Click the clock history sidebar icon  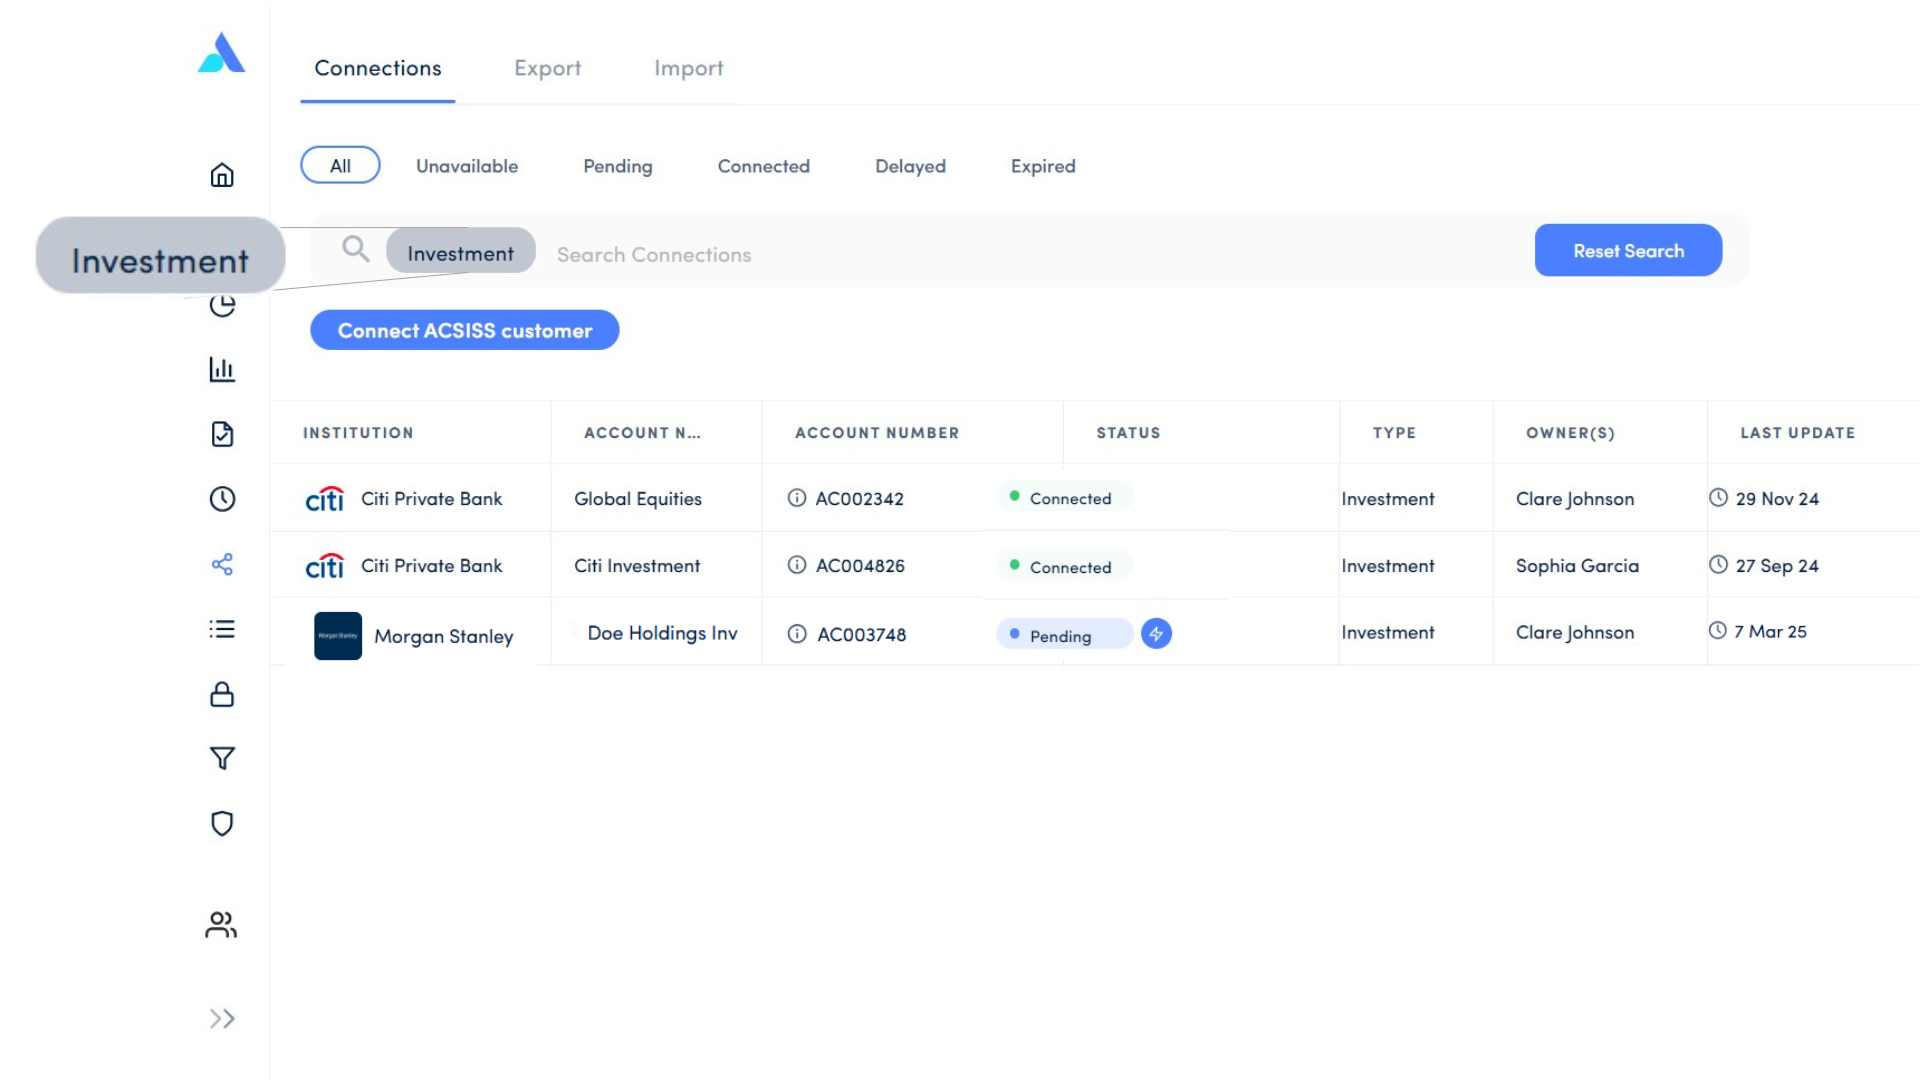[x=222, y=499]
